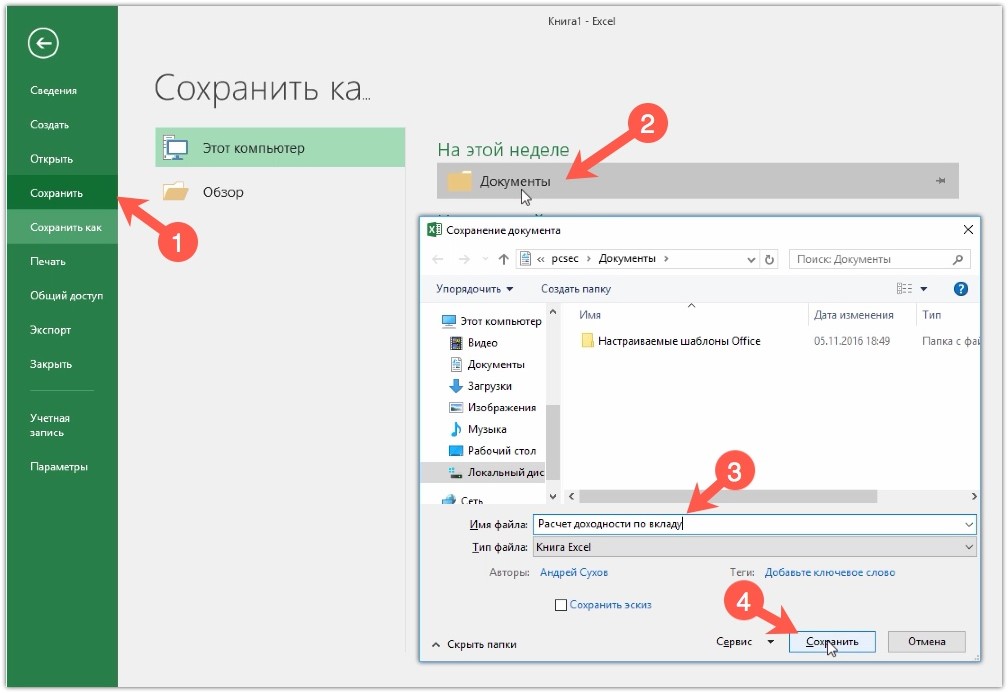Viewport: 1008px width, 693px height.
Task: Click Добавьте ключевое слово tags field
Action: (x=829, y=572)
